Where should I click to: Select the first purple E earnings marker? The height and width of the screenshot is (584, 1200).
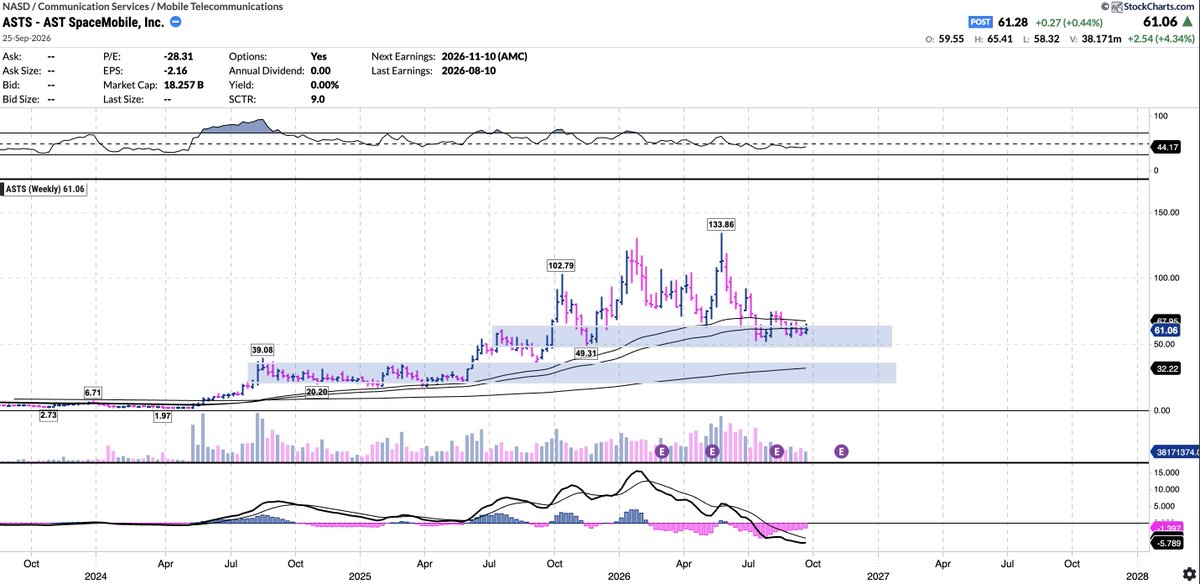coord(661,452)
